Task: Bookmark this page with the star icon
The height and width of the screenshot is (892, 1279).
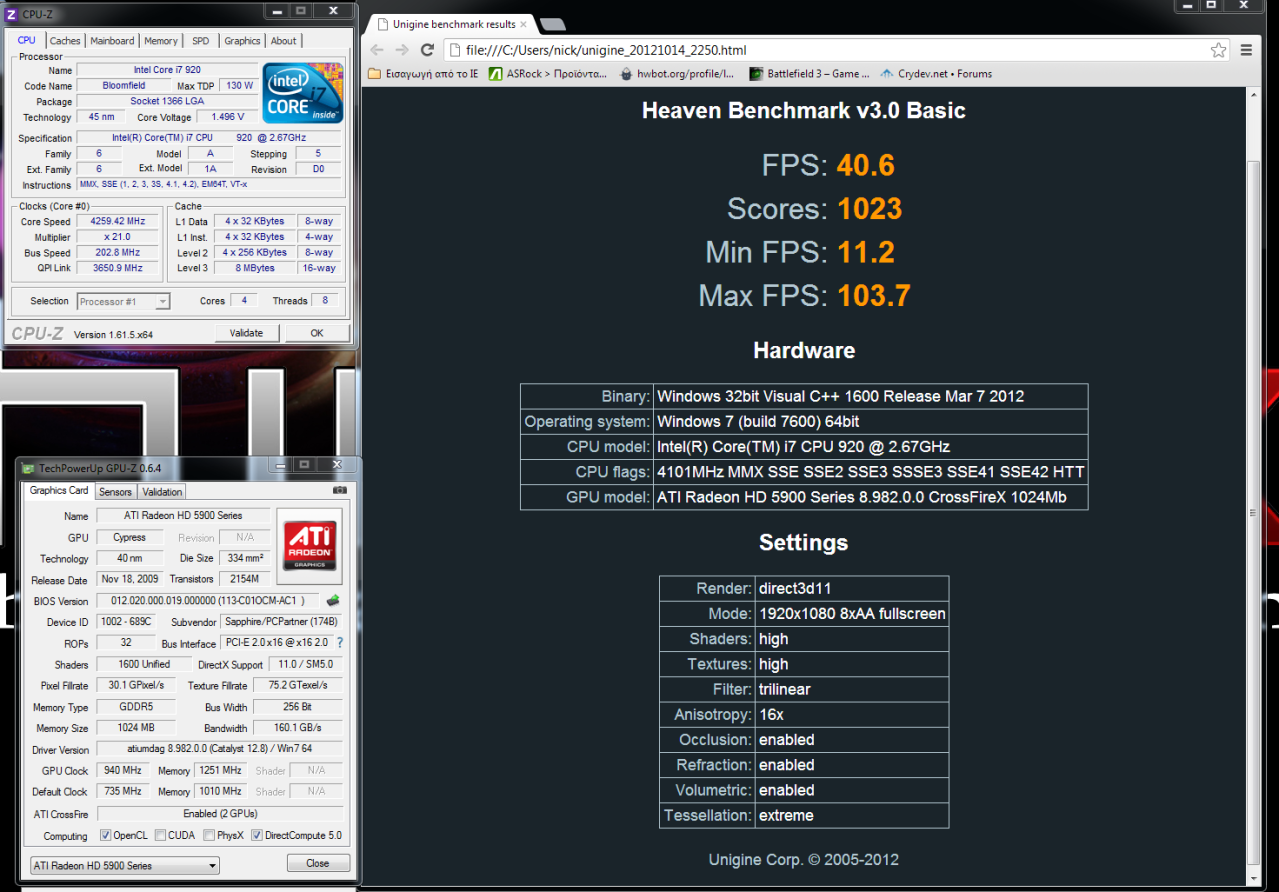Action: click(x=1218, y=50)
